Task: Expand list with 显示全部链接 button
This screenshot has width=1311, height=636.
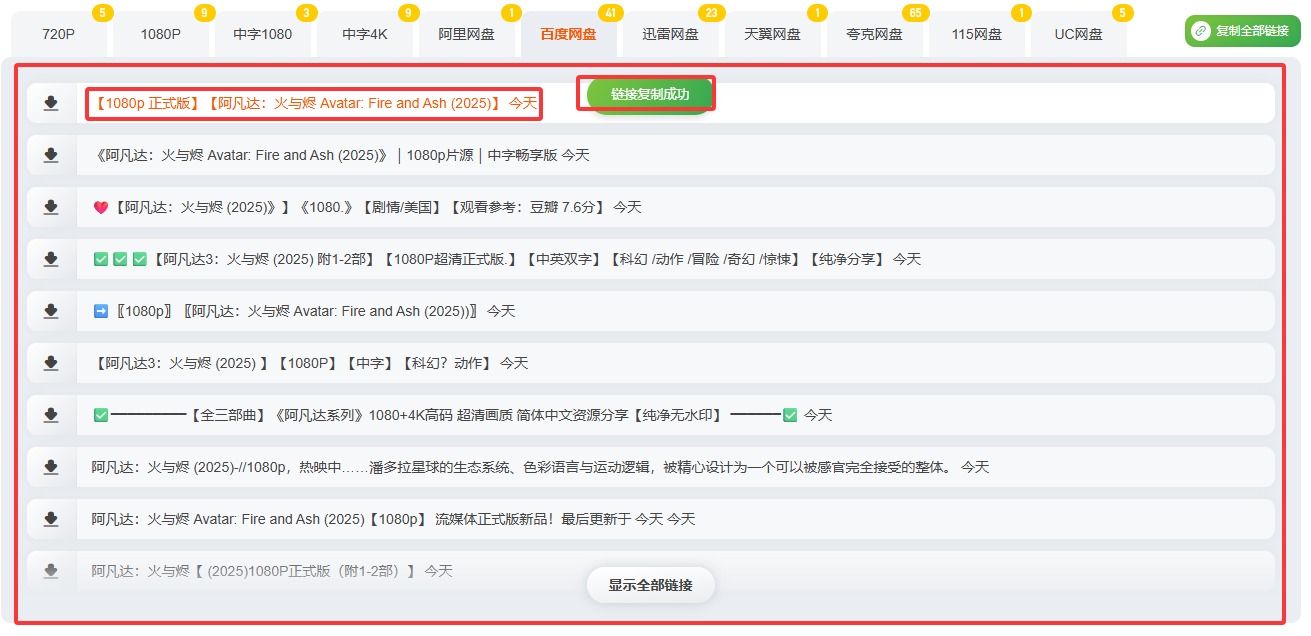Action: (650, 585)
